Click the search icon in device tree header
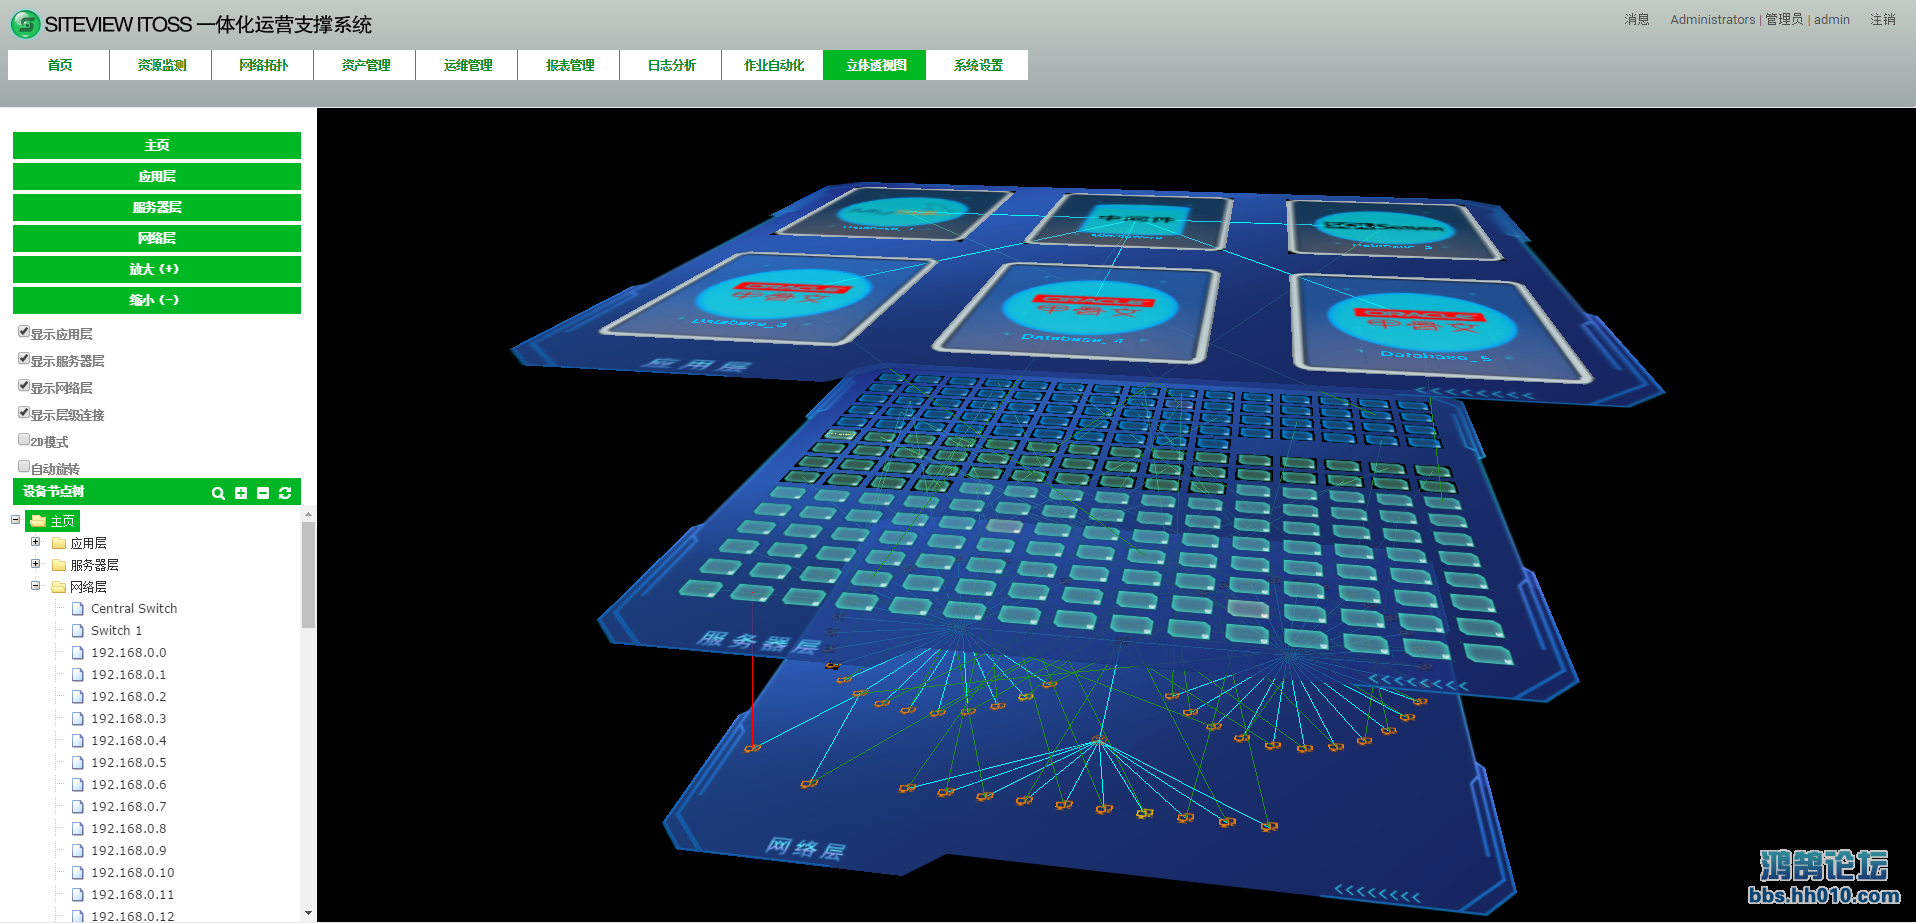Image resolution: width=1916 pixels, height=923 pixels. (x=218, y=493)
